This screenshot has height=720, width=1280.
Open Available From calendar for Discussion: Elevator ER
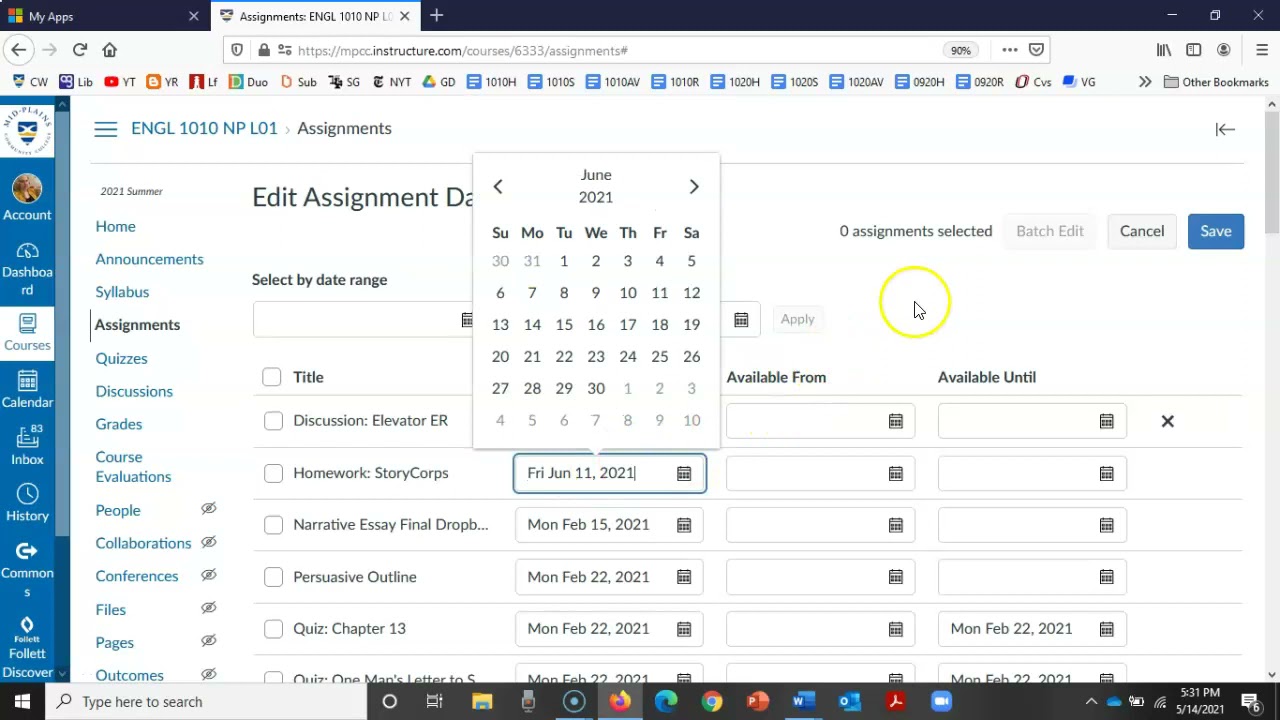pos(896,421)
